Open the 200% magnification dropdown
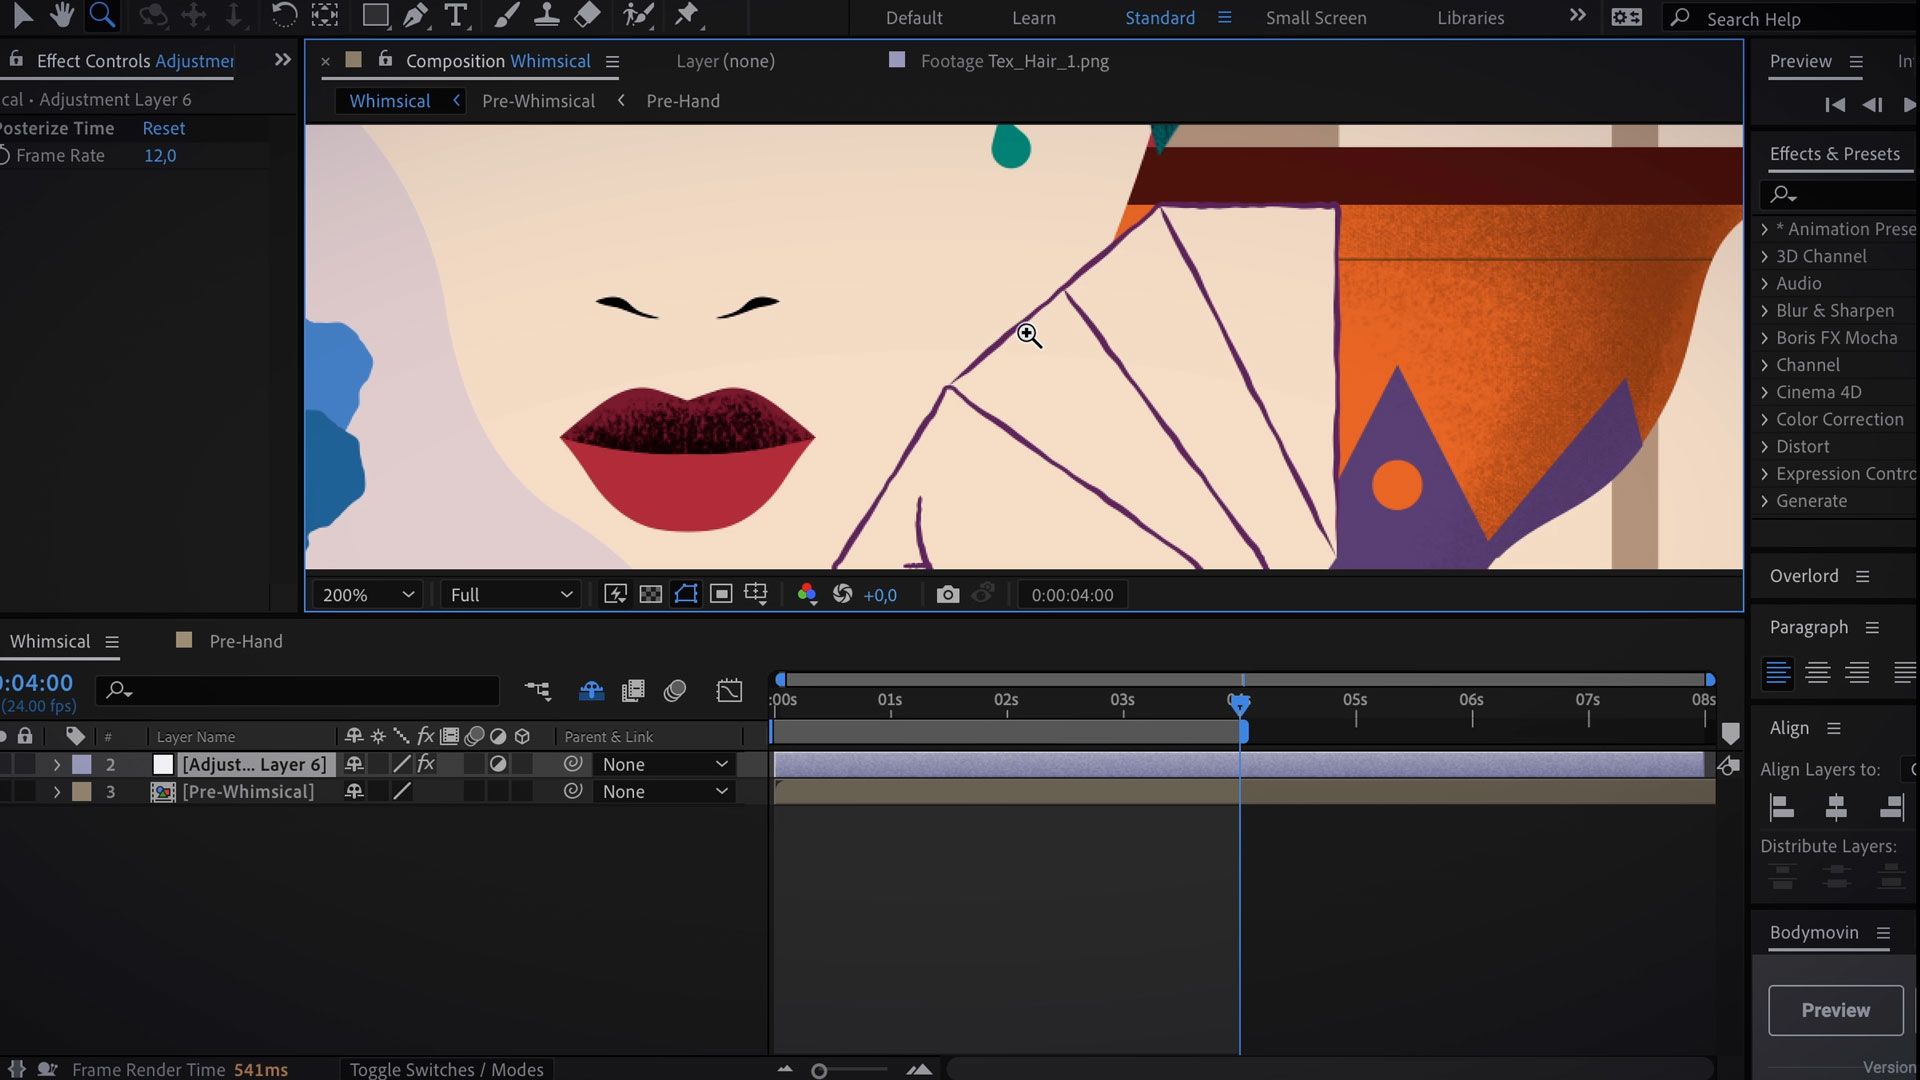 point(367,595)
